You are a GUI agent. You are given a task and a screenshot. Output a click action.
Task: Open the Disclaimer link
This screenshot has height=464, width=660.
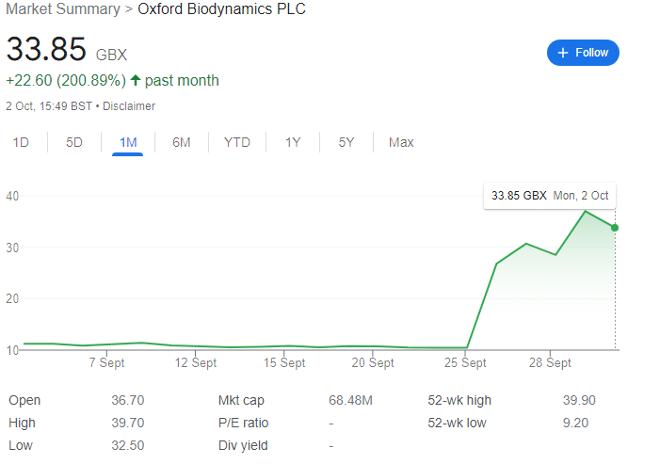click(x=129, y=106)
